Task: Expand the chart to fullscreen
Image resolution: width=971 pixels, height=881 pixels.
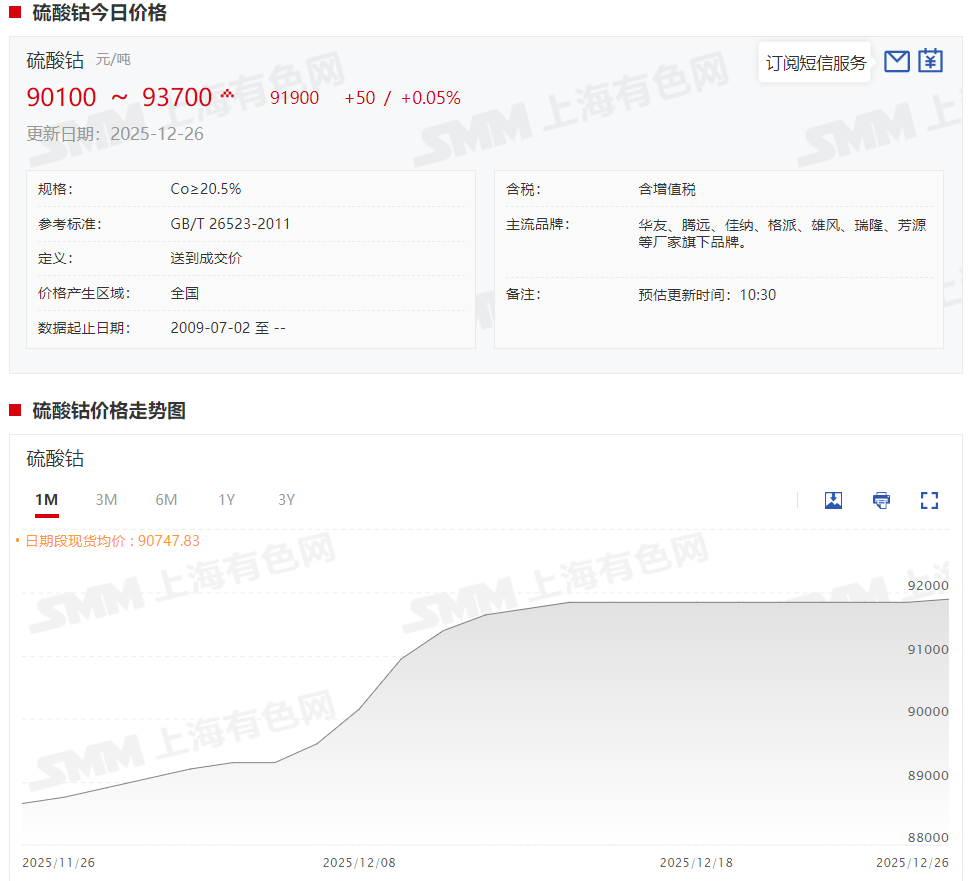Action: click(929, 500)
